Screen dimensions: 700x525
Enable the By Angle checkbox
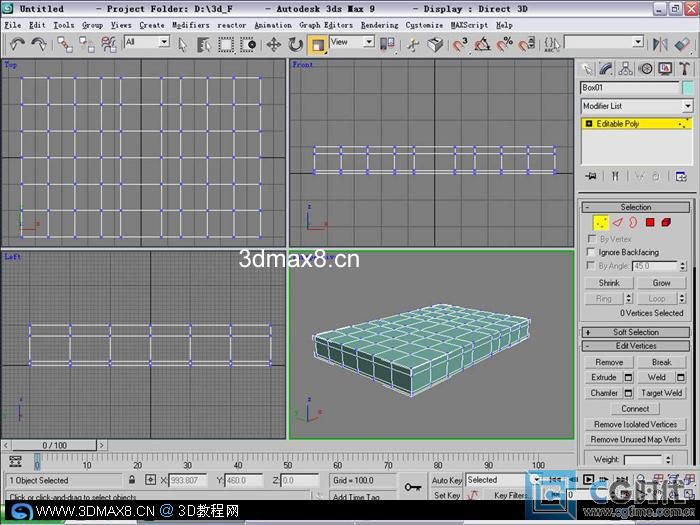point(591,266)
